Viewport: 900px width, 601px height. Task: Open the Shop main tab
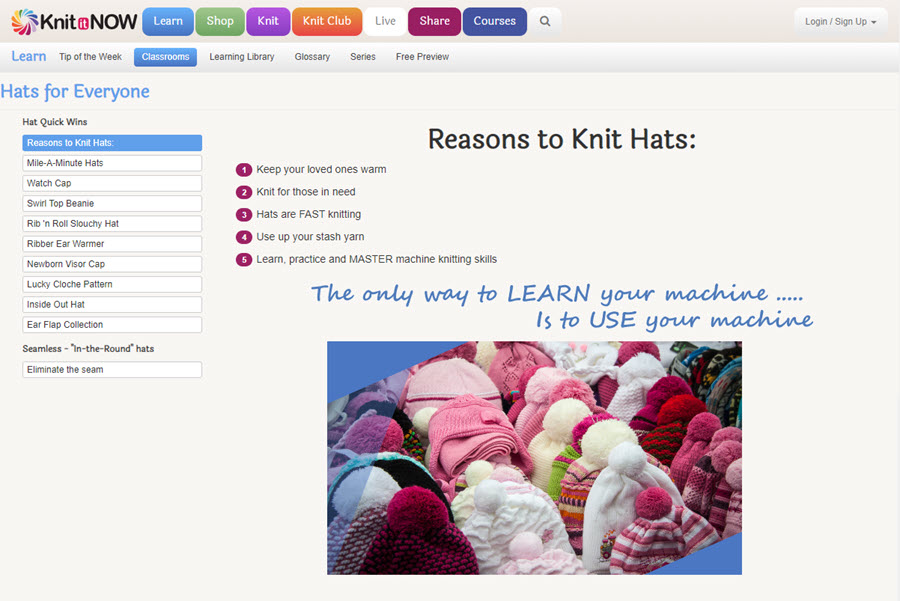(220, 21)
